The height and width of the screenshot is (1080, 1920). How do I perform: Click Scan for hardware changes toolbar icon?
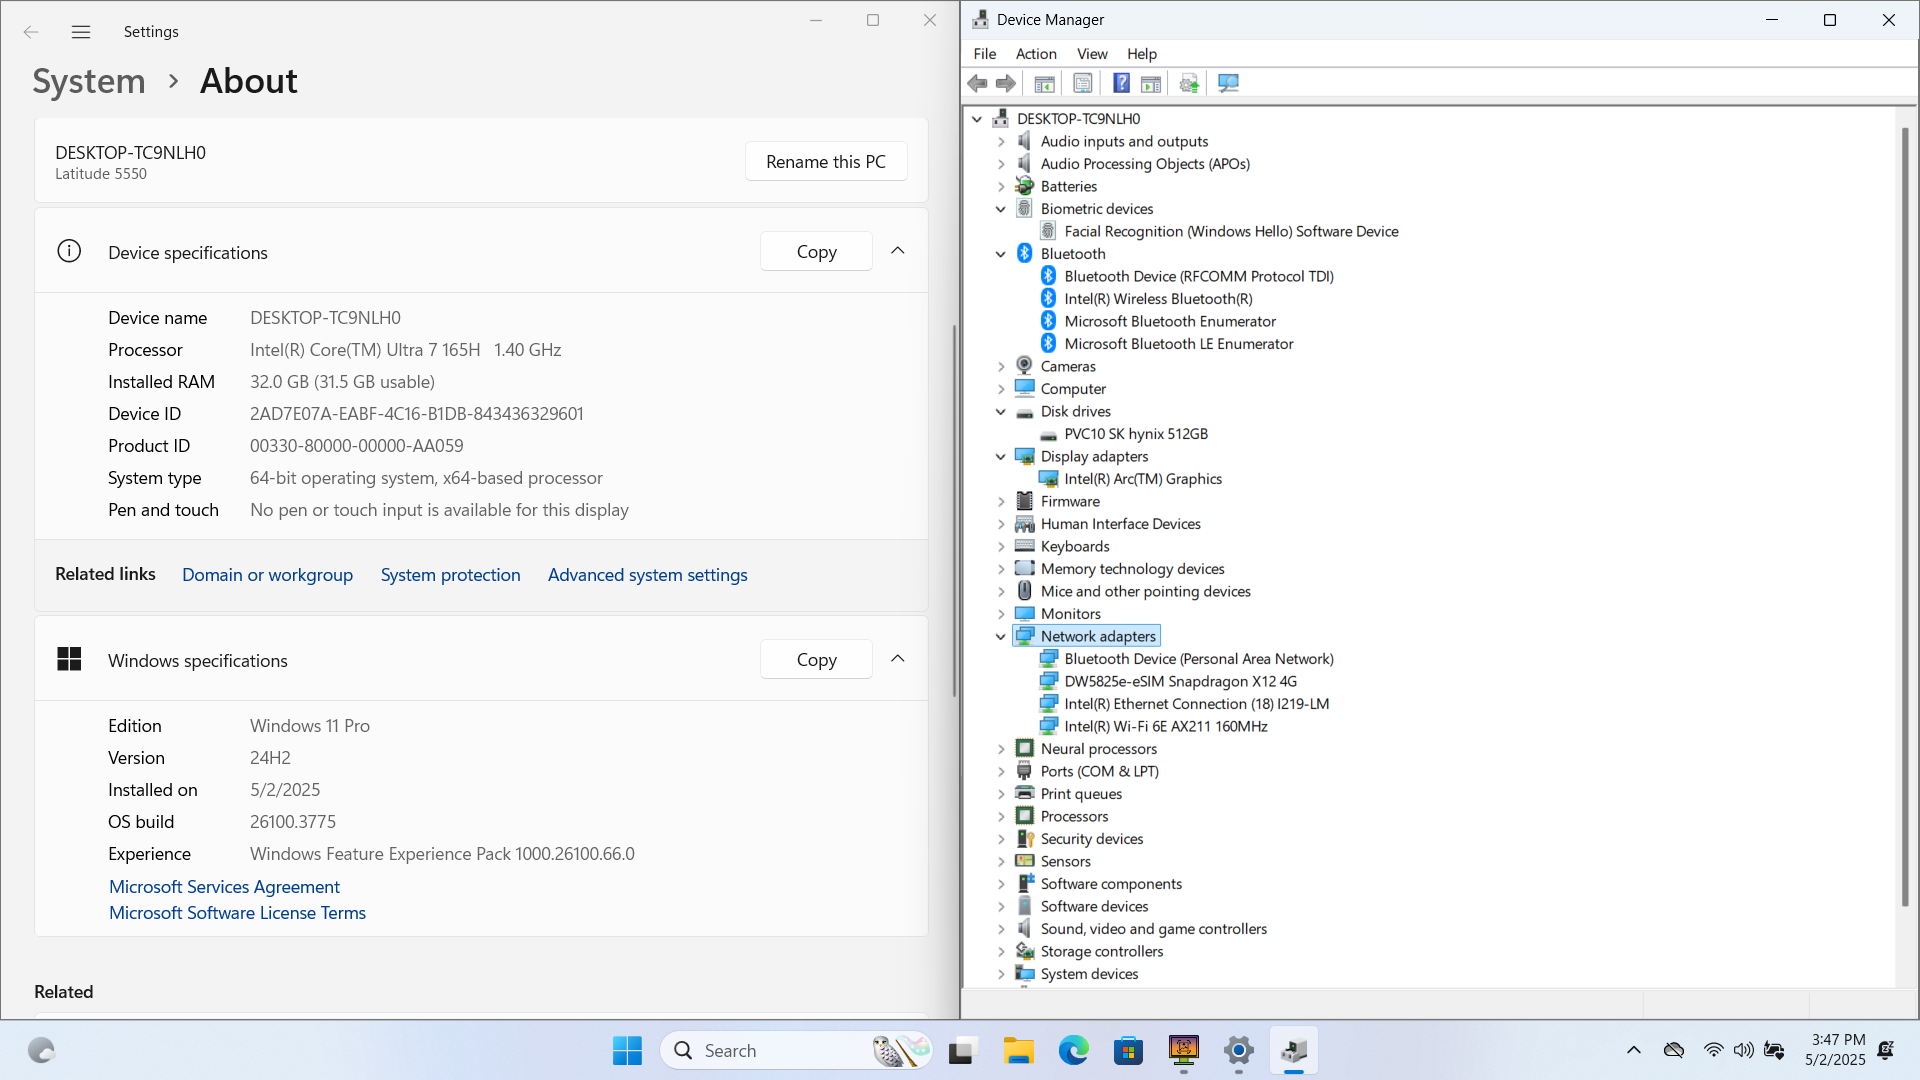1228,84
